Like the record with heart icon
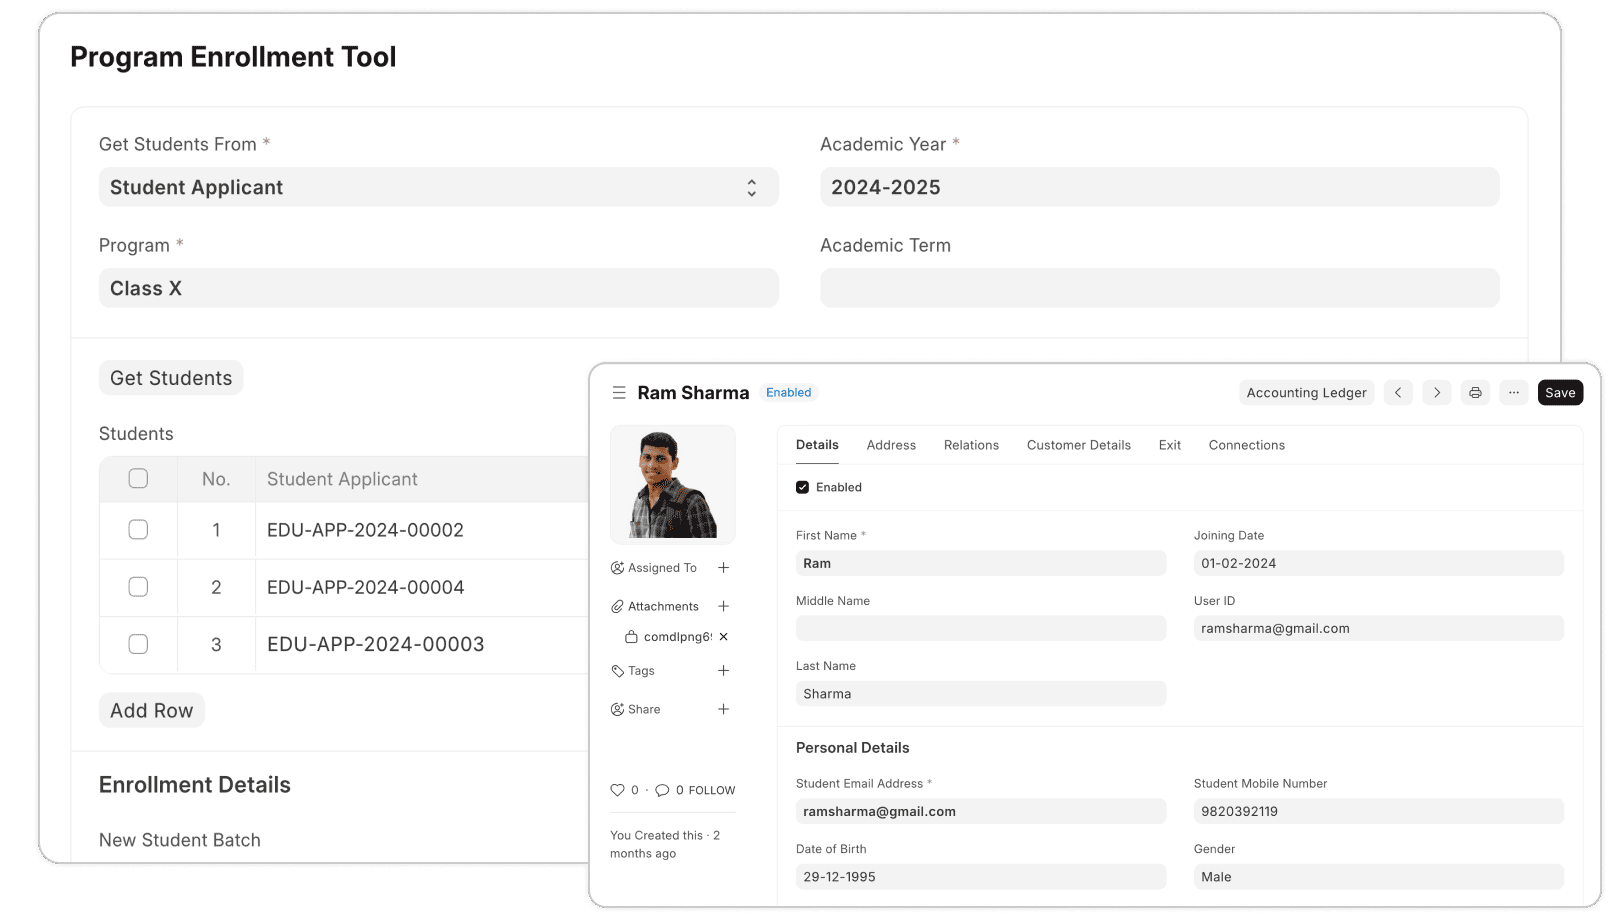The width and height of the screenshot is (1608, 914). tap(617, 790)
